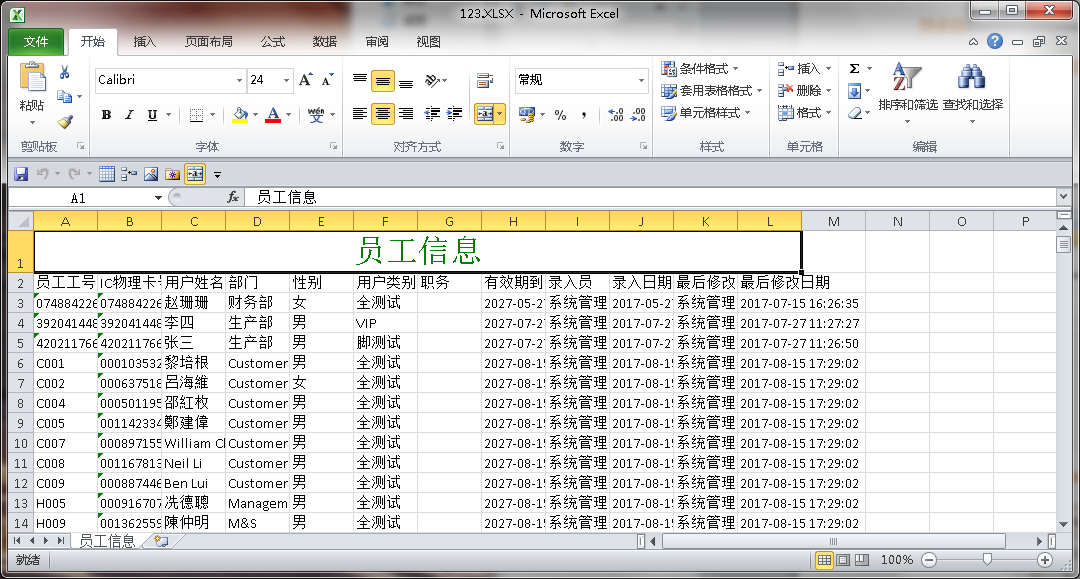Toggle Bold formatting
The height and width of the screenshot is (579, 1080).
pos(106,115)
